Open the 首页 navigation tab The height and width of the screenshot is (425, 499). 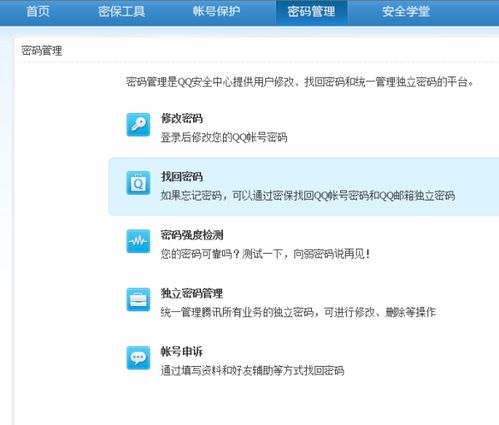tap(38, 12)
